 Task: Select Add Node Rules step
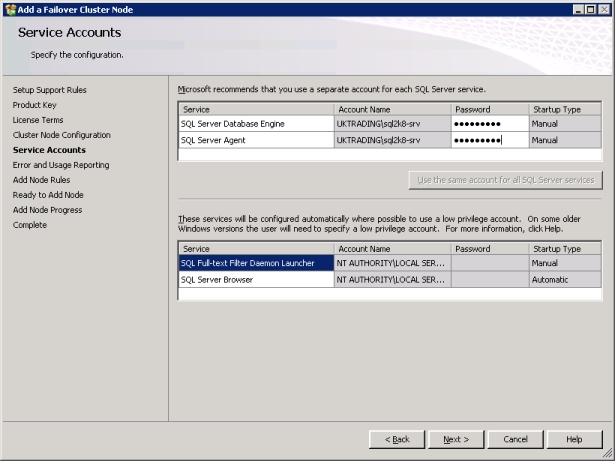41,180
